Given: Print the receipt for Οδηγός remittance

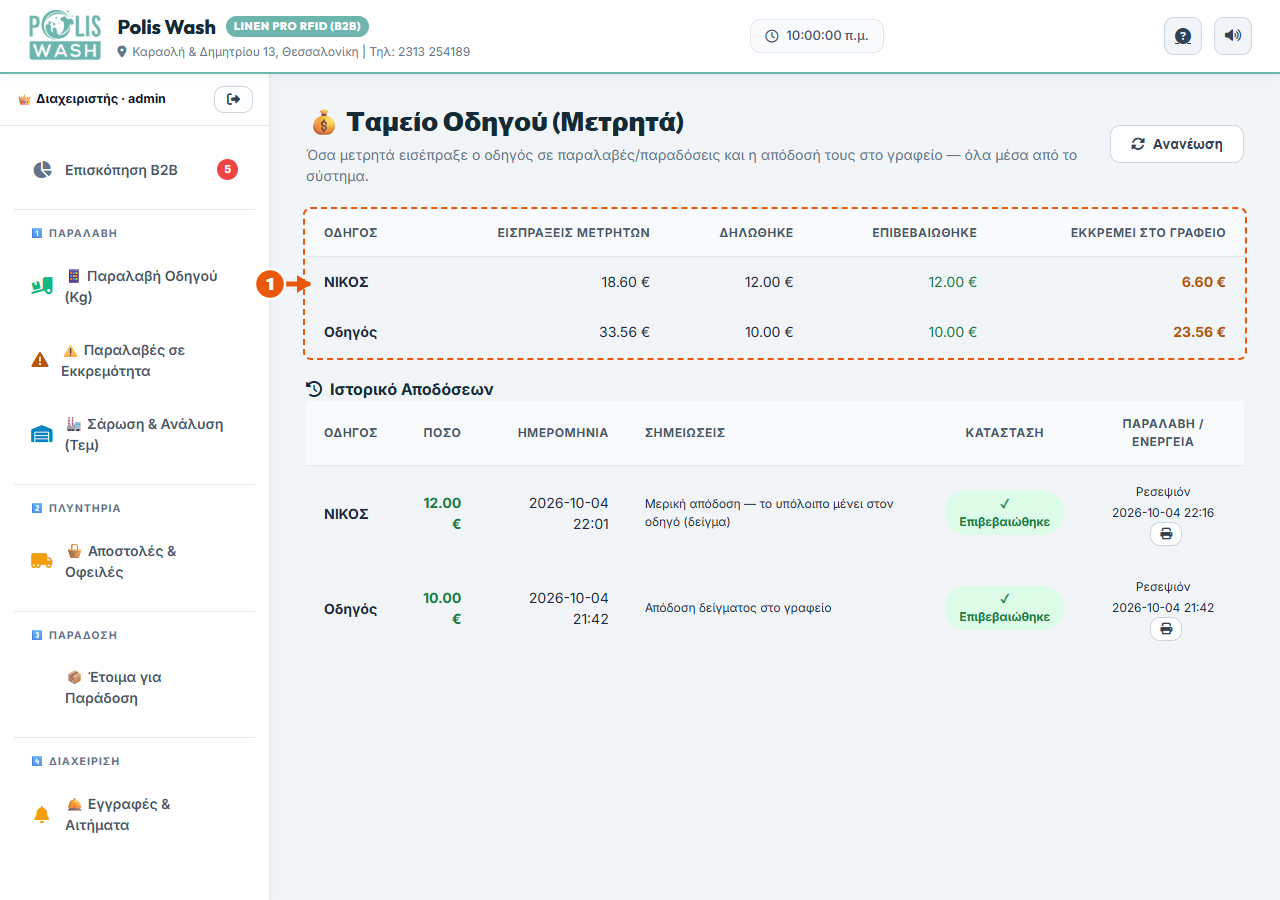Looking at the screenshot, I should point(1166,629).
